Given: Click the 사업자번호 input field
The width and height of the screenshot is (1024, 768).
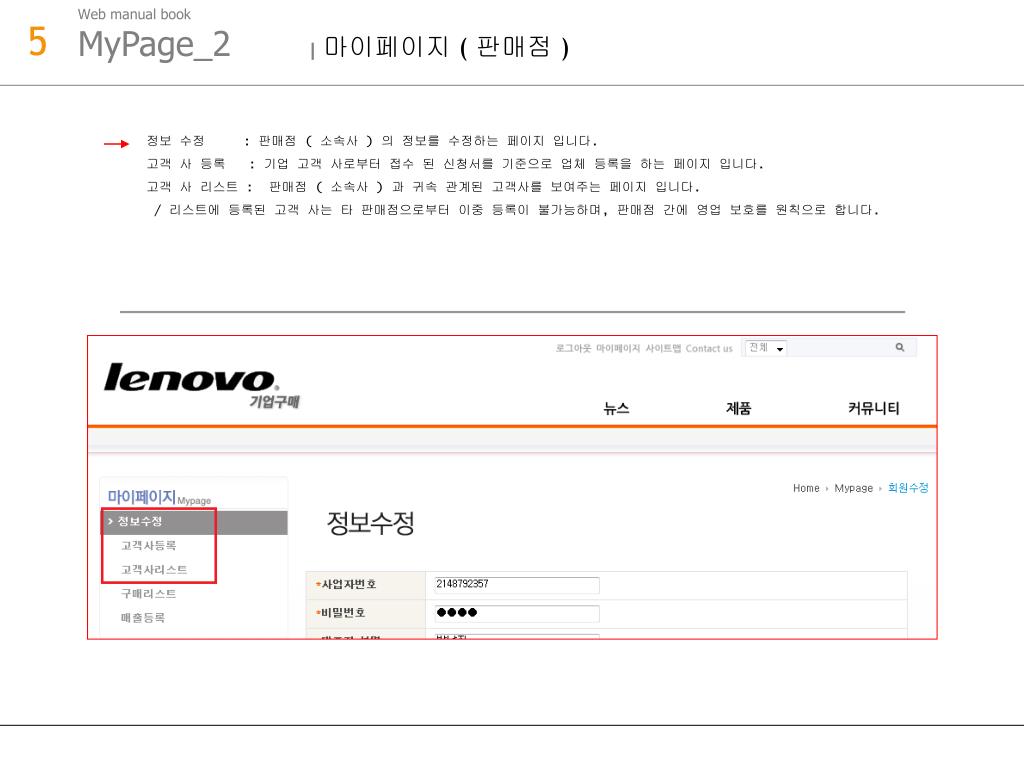Looking at the screenshot, I should pos(516,584).
